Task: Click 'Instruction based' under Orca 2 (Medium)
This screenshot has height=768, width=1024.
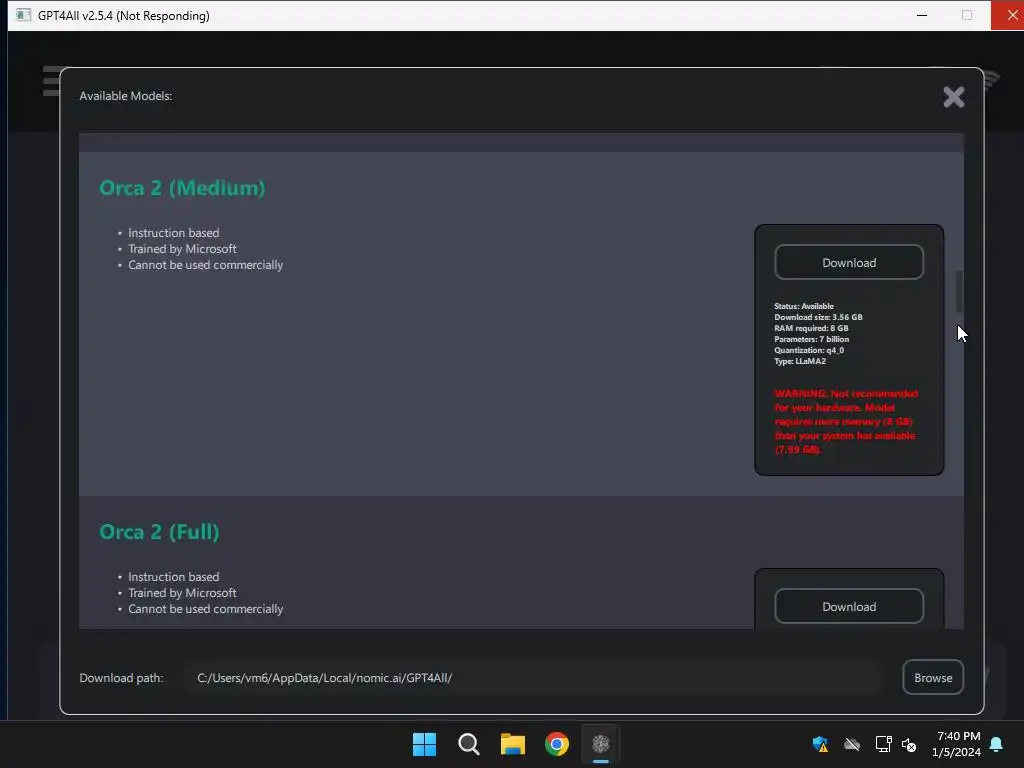Action: [x=174, y=232]
